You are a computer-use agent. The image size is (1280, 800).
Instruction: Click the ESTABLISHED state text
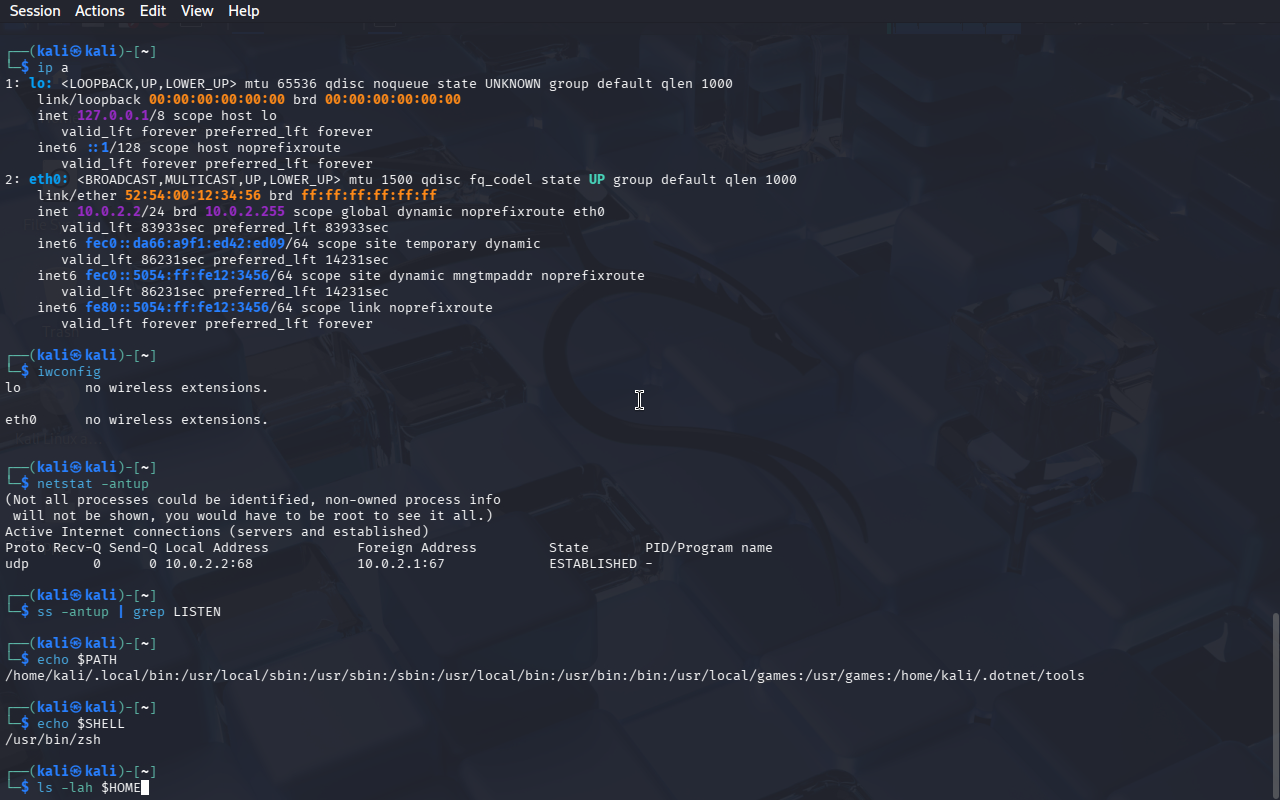[593, 564]
